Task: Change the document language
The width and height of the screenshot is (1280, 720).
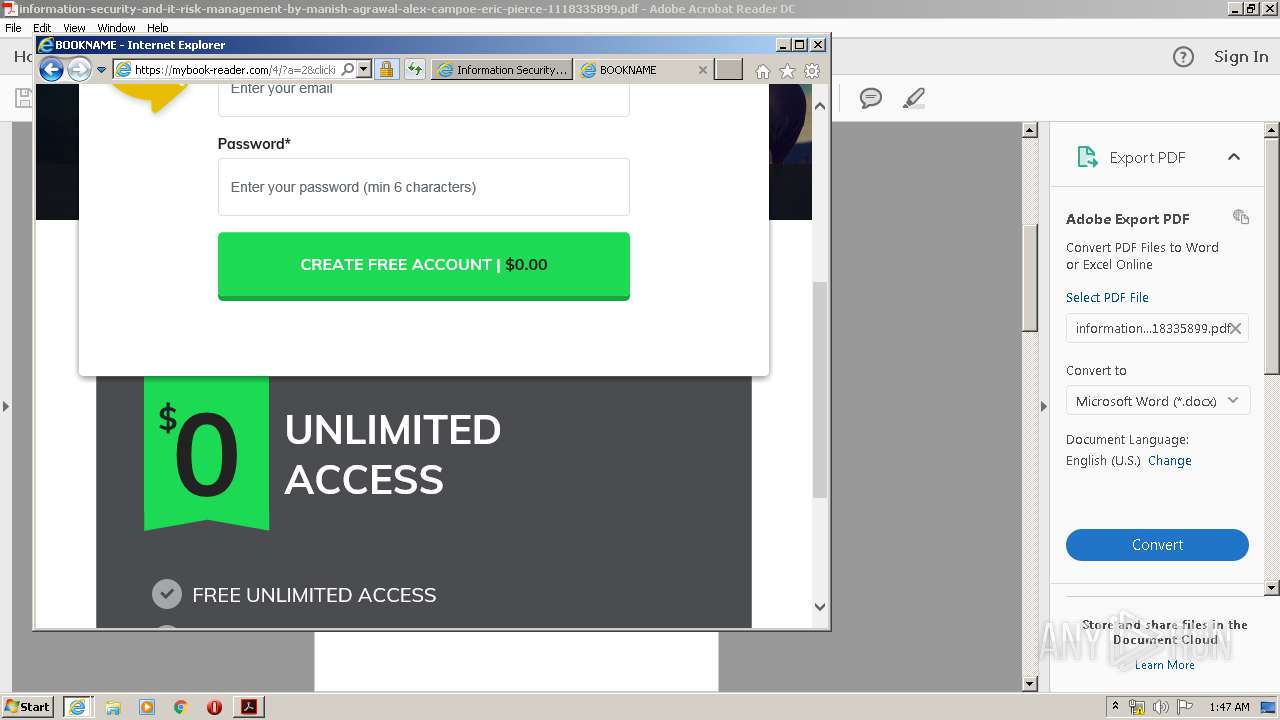Action: point(1170,461)
